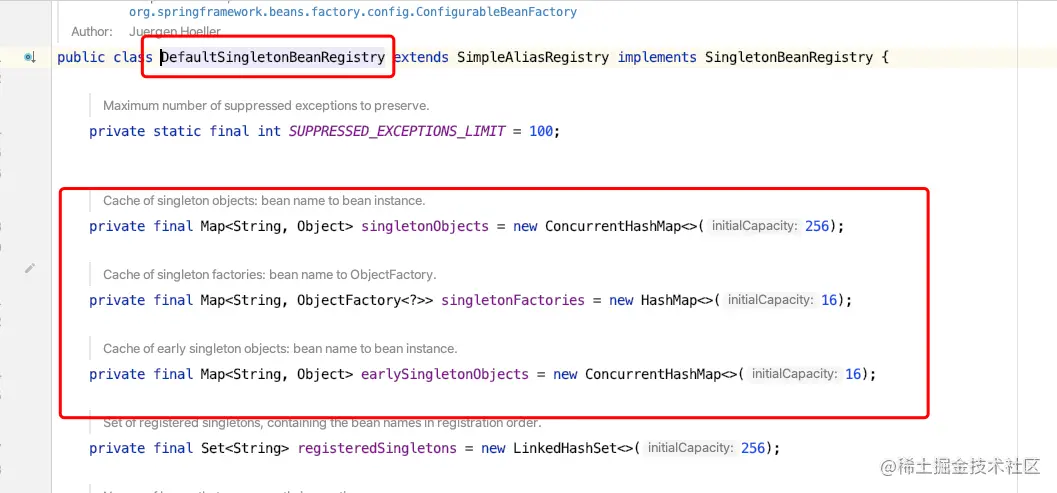Select the SUPPRESSED_EXCEPTIONS_LIMIT constant
1057x493 pixels.
coord(397,132)
